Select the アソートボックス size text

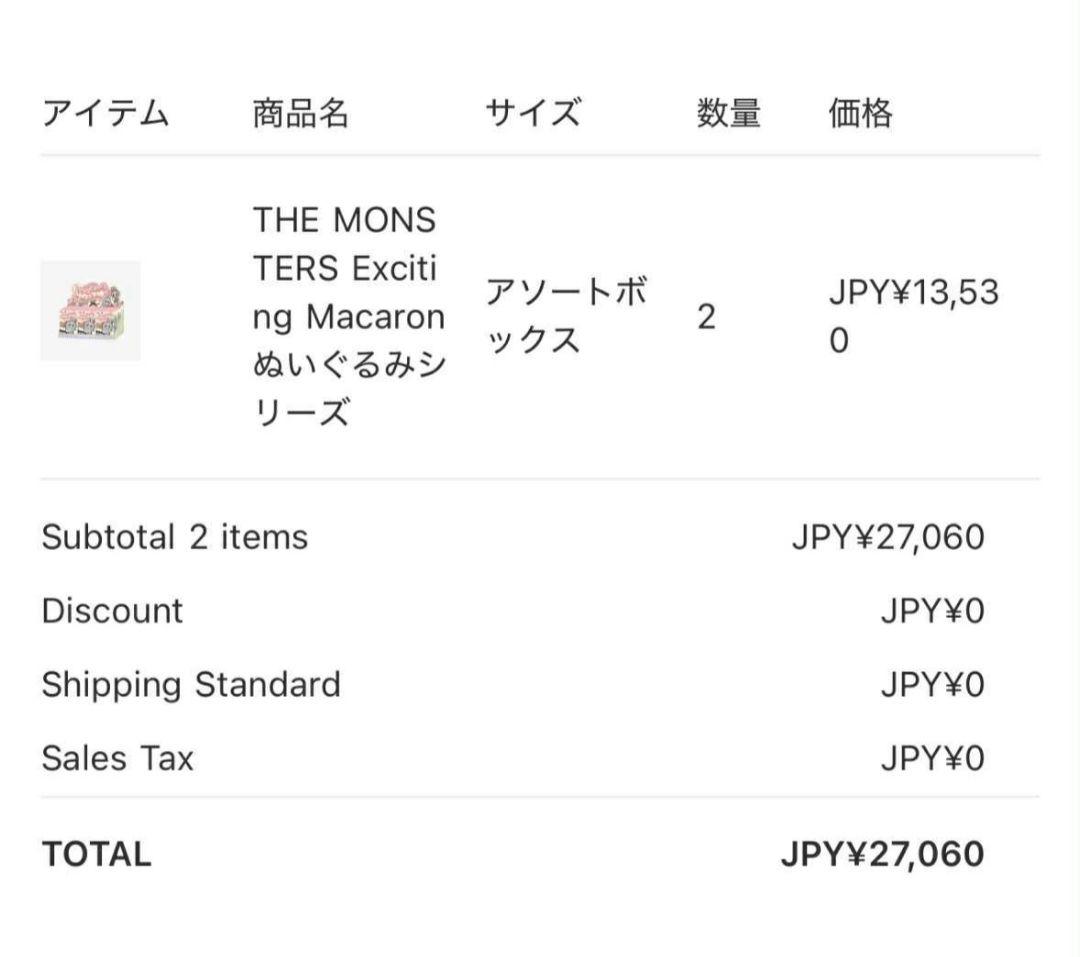point(566,317)
